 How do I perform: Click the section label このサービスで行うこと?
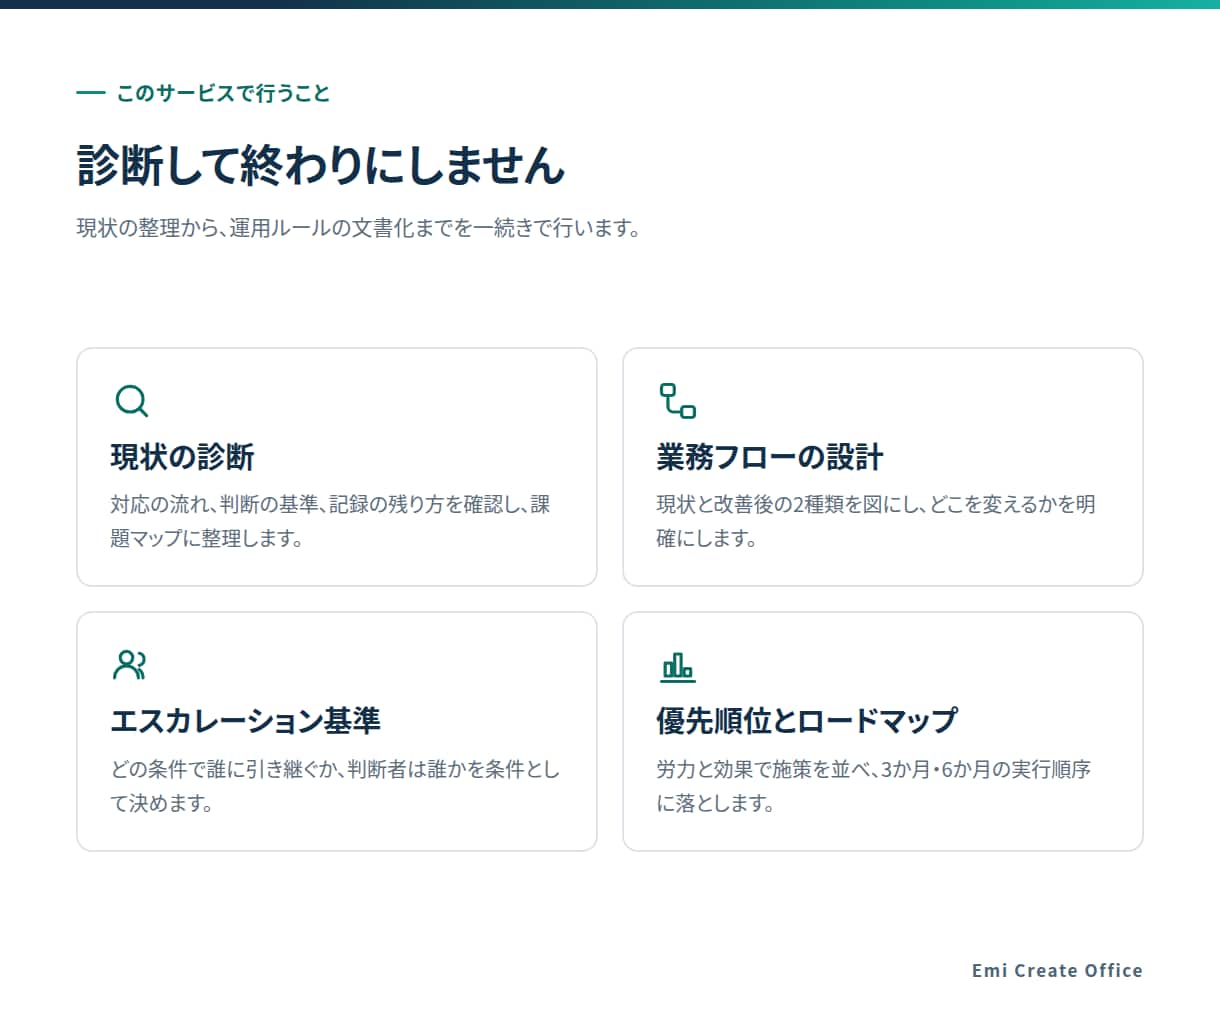pos(222,93)
